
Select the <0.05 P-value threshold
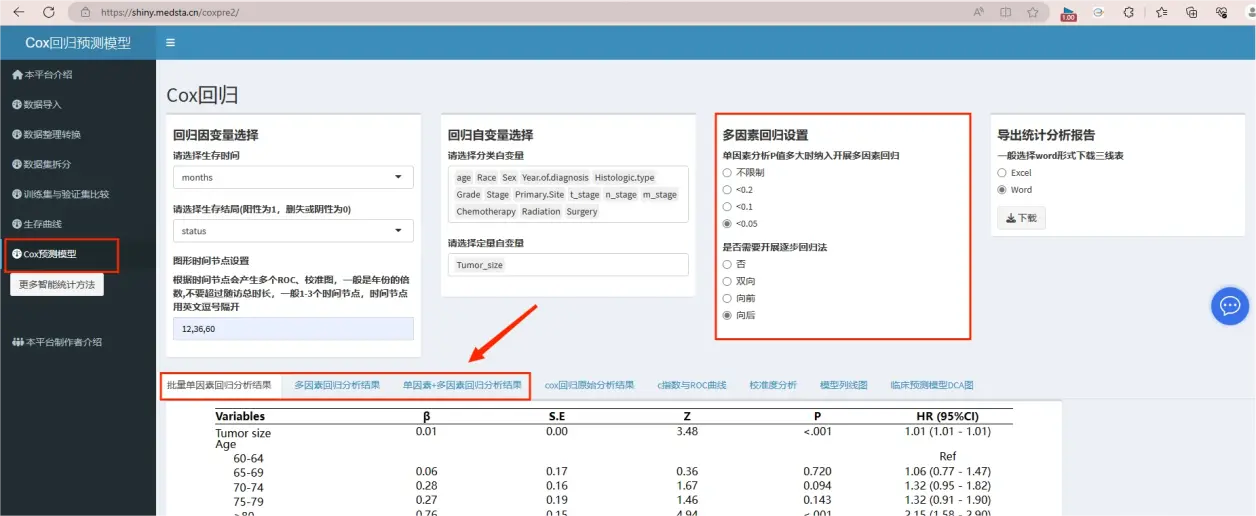(x=727, y=223)
